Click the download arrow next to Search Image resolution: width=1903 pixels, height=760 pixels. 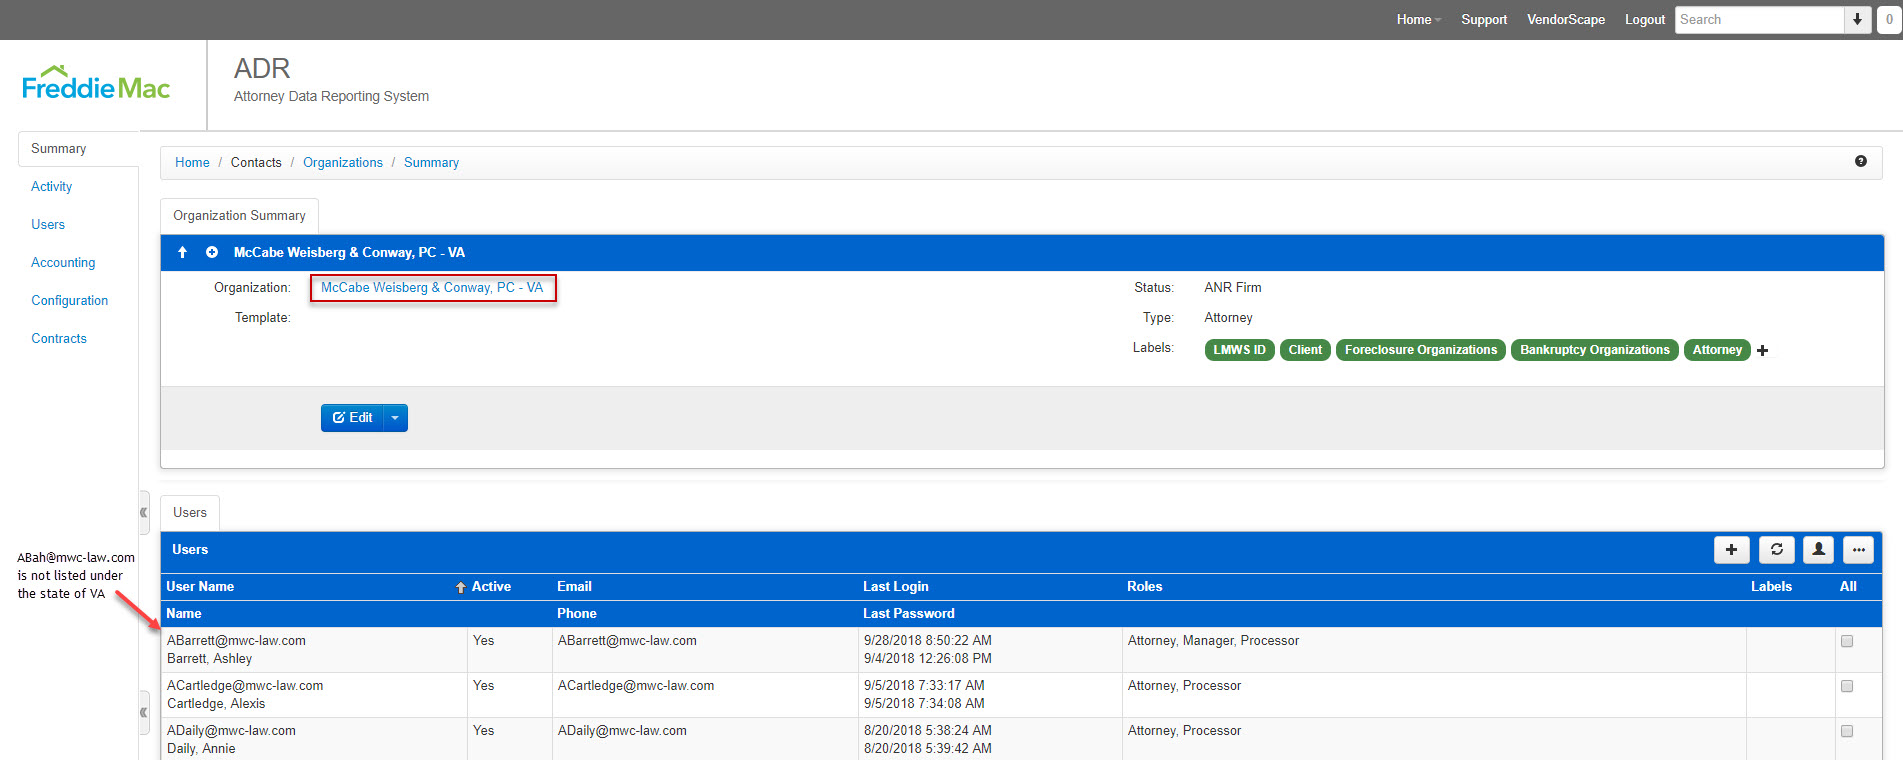tap(1857, 20)
